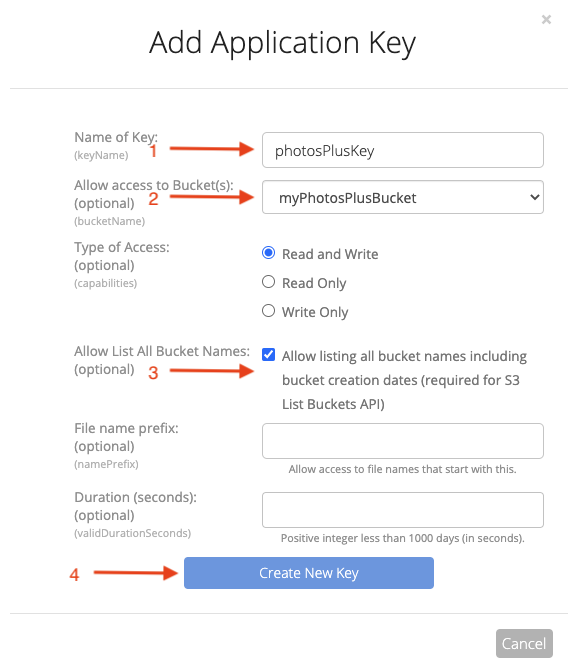Click the Name of Key text field

click(403, 150)
